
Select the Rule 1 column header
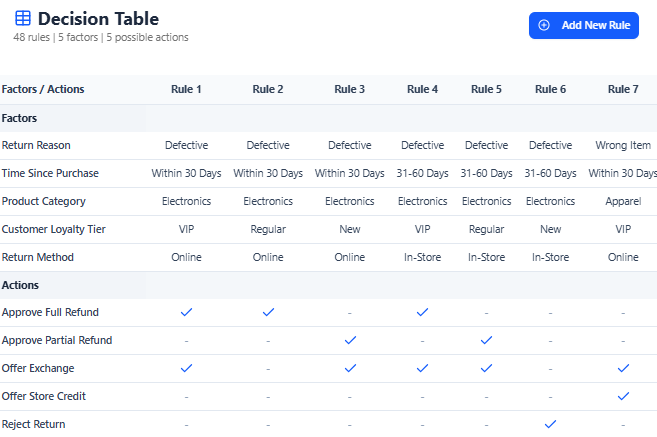click(186, 89)
